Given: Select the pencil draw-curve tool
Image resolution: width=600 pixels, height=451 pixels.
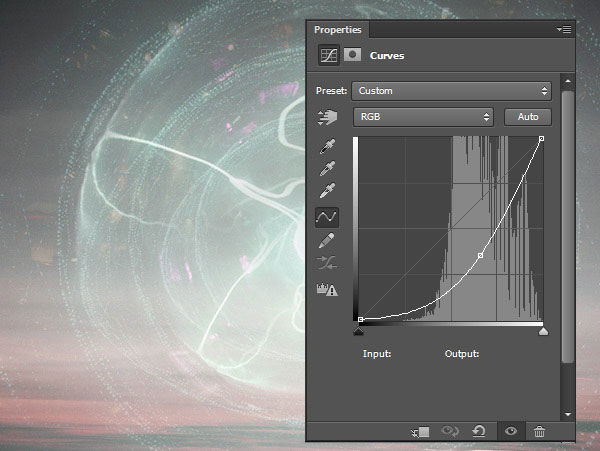Looking at the screenshot, I should coord(327,240).
